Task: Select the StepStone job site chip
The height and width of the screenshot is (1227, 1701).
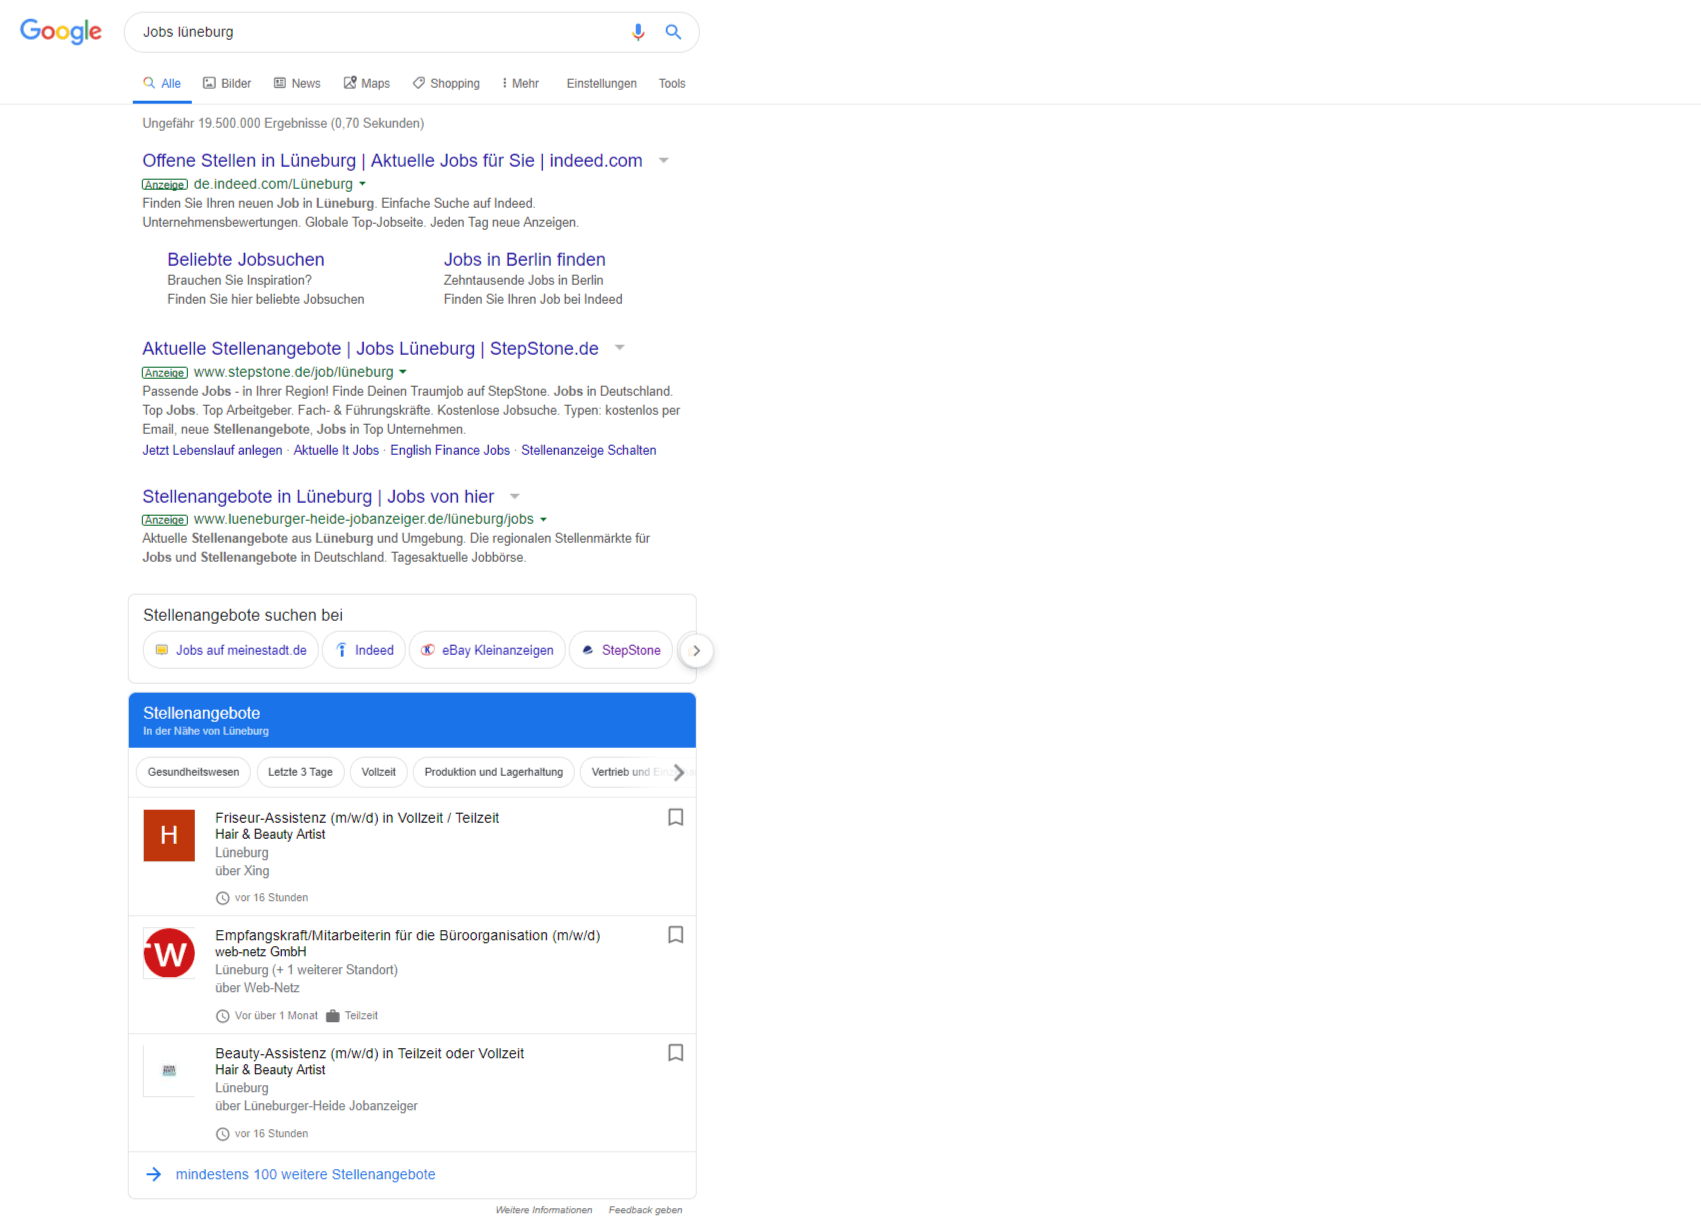Action: point(621,650)
